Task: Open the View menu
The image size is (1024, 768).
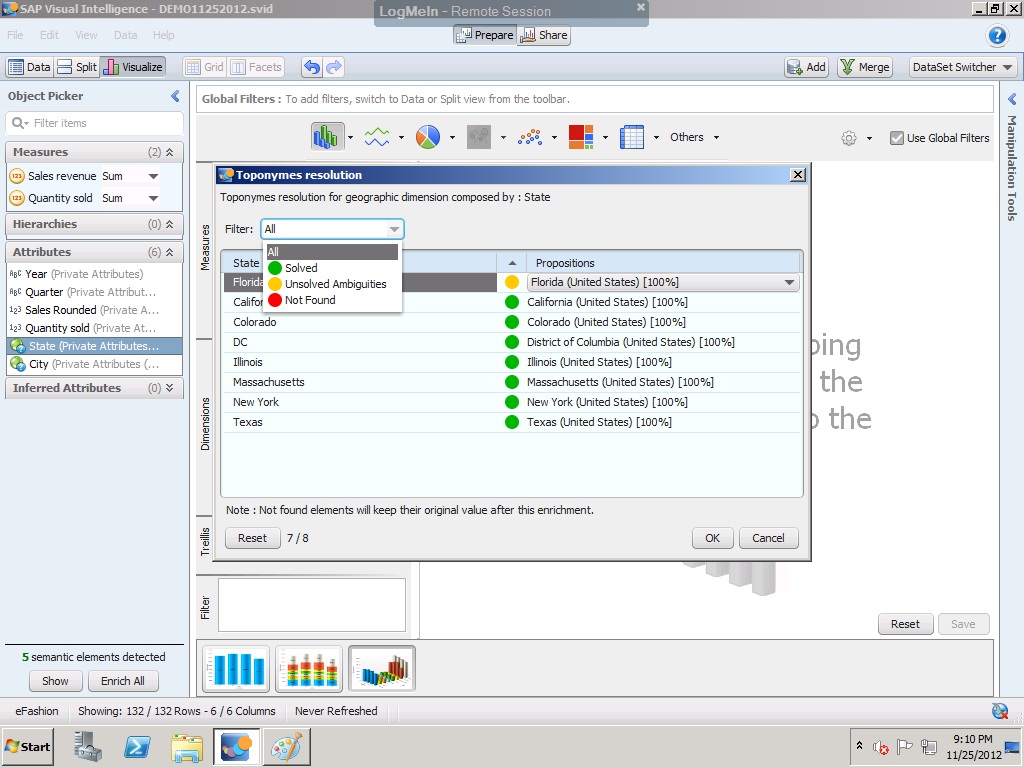Action: [86, 35]
